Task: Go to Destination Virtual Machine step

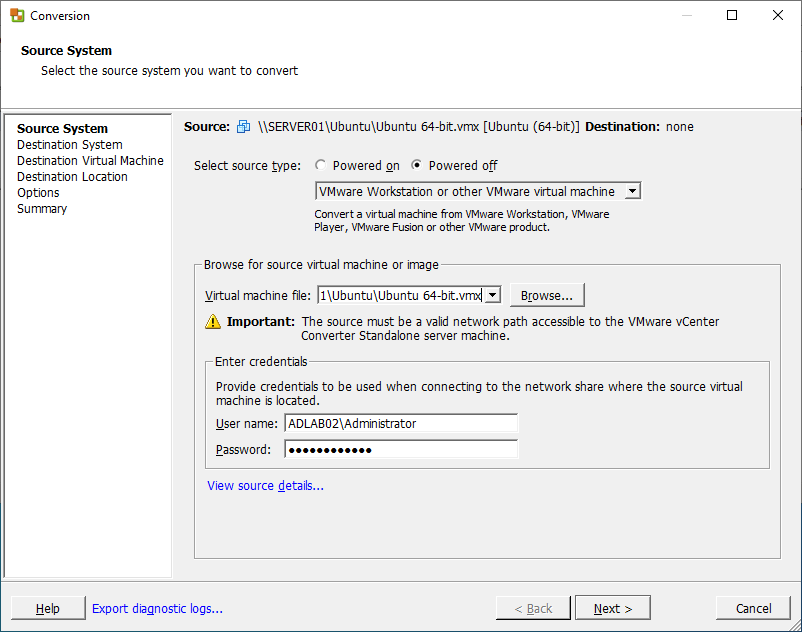Action: coord(90,161)
